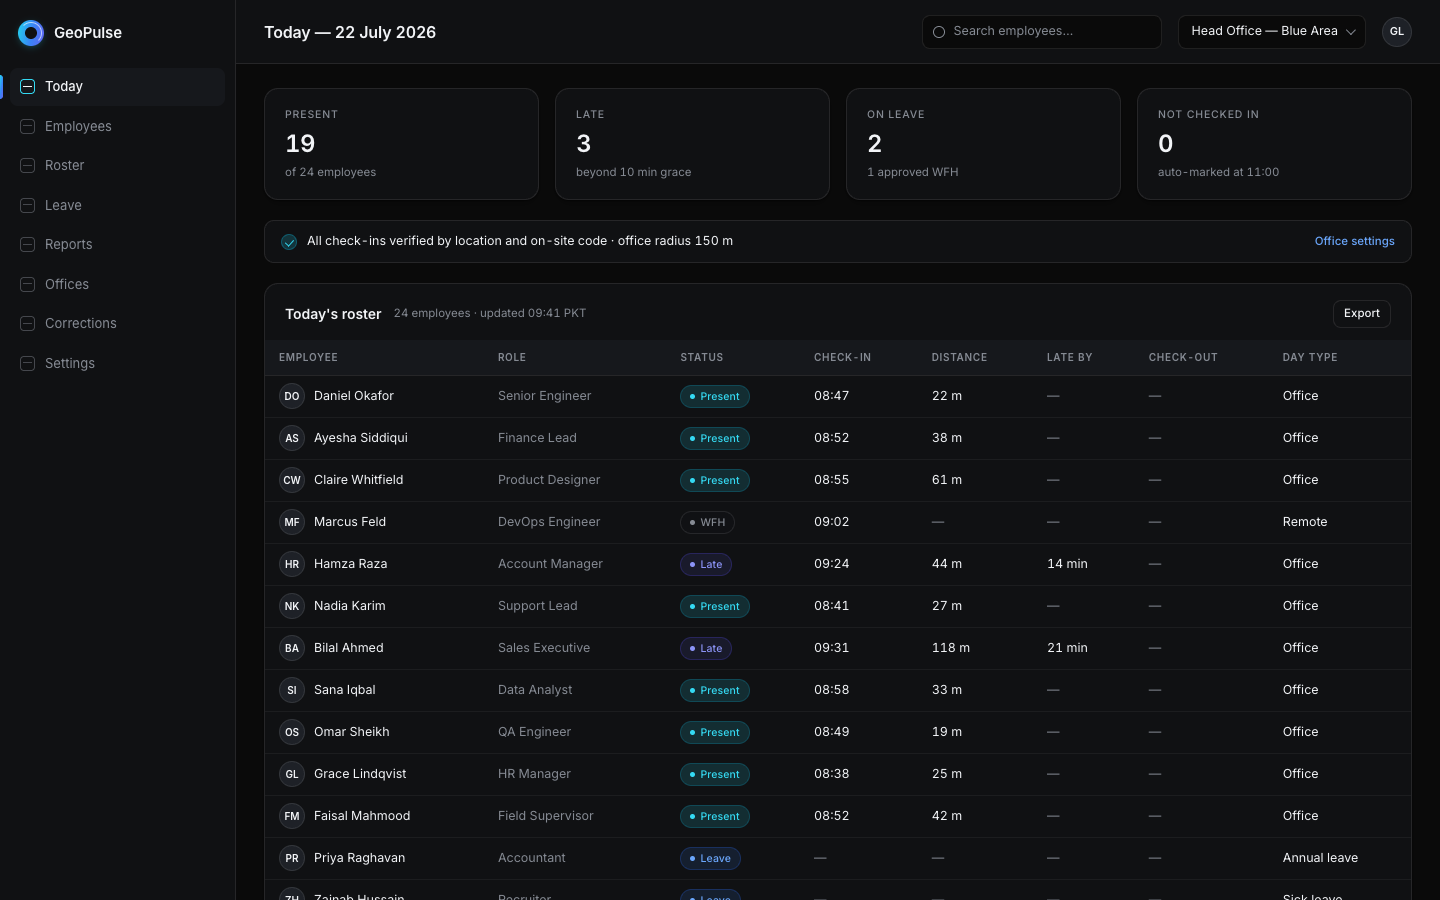Click the Roster sidebar icon
The image size is (1440, 900).
[28, 166]
